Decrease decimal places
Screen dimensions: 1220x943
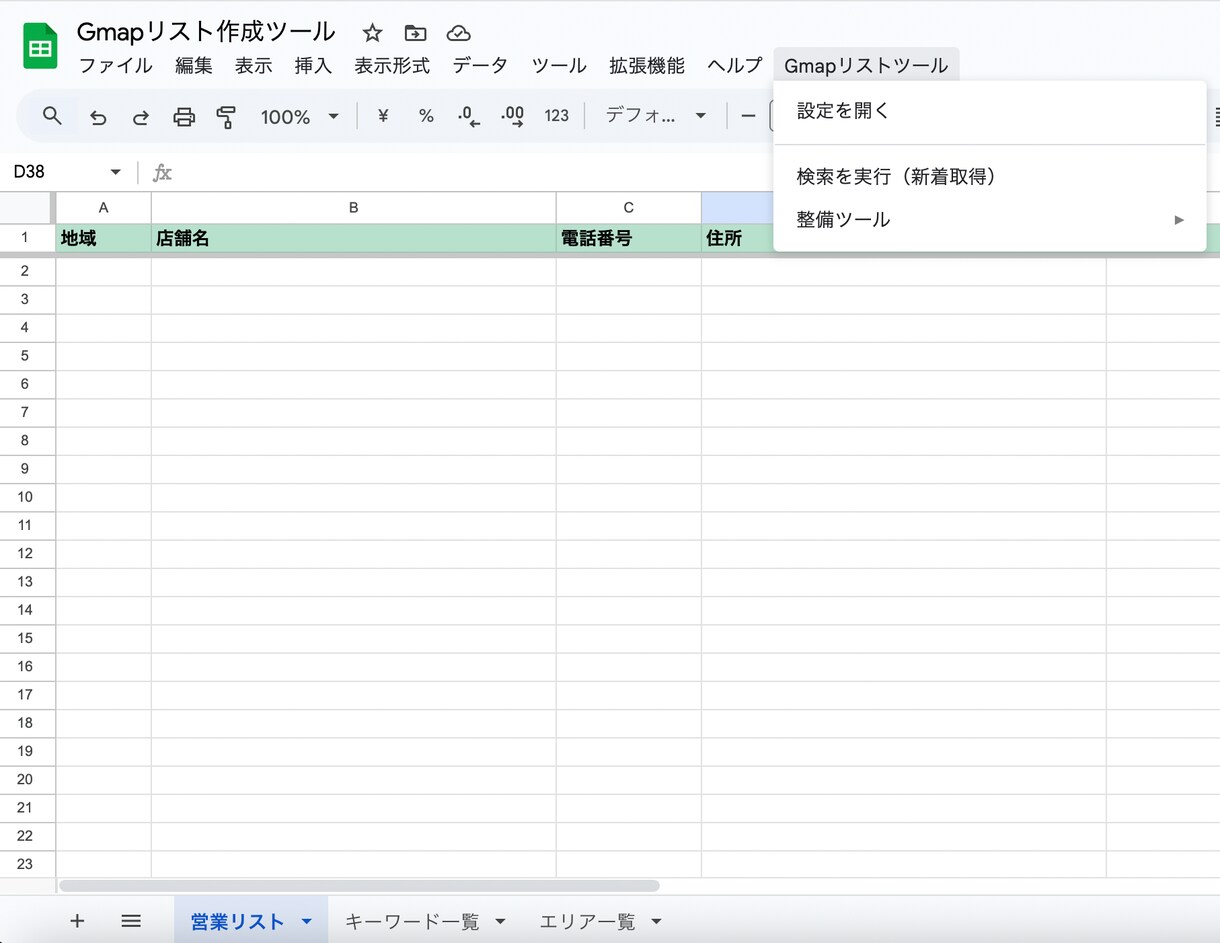click(468, 116)
